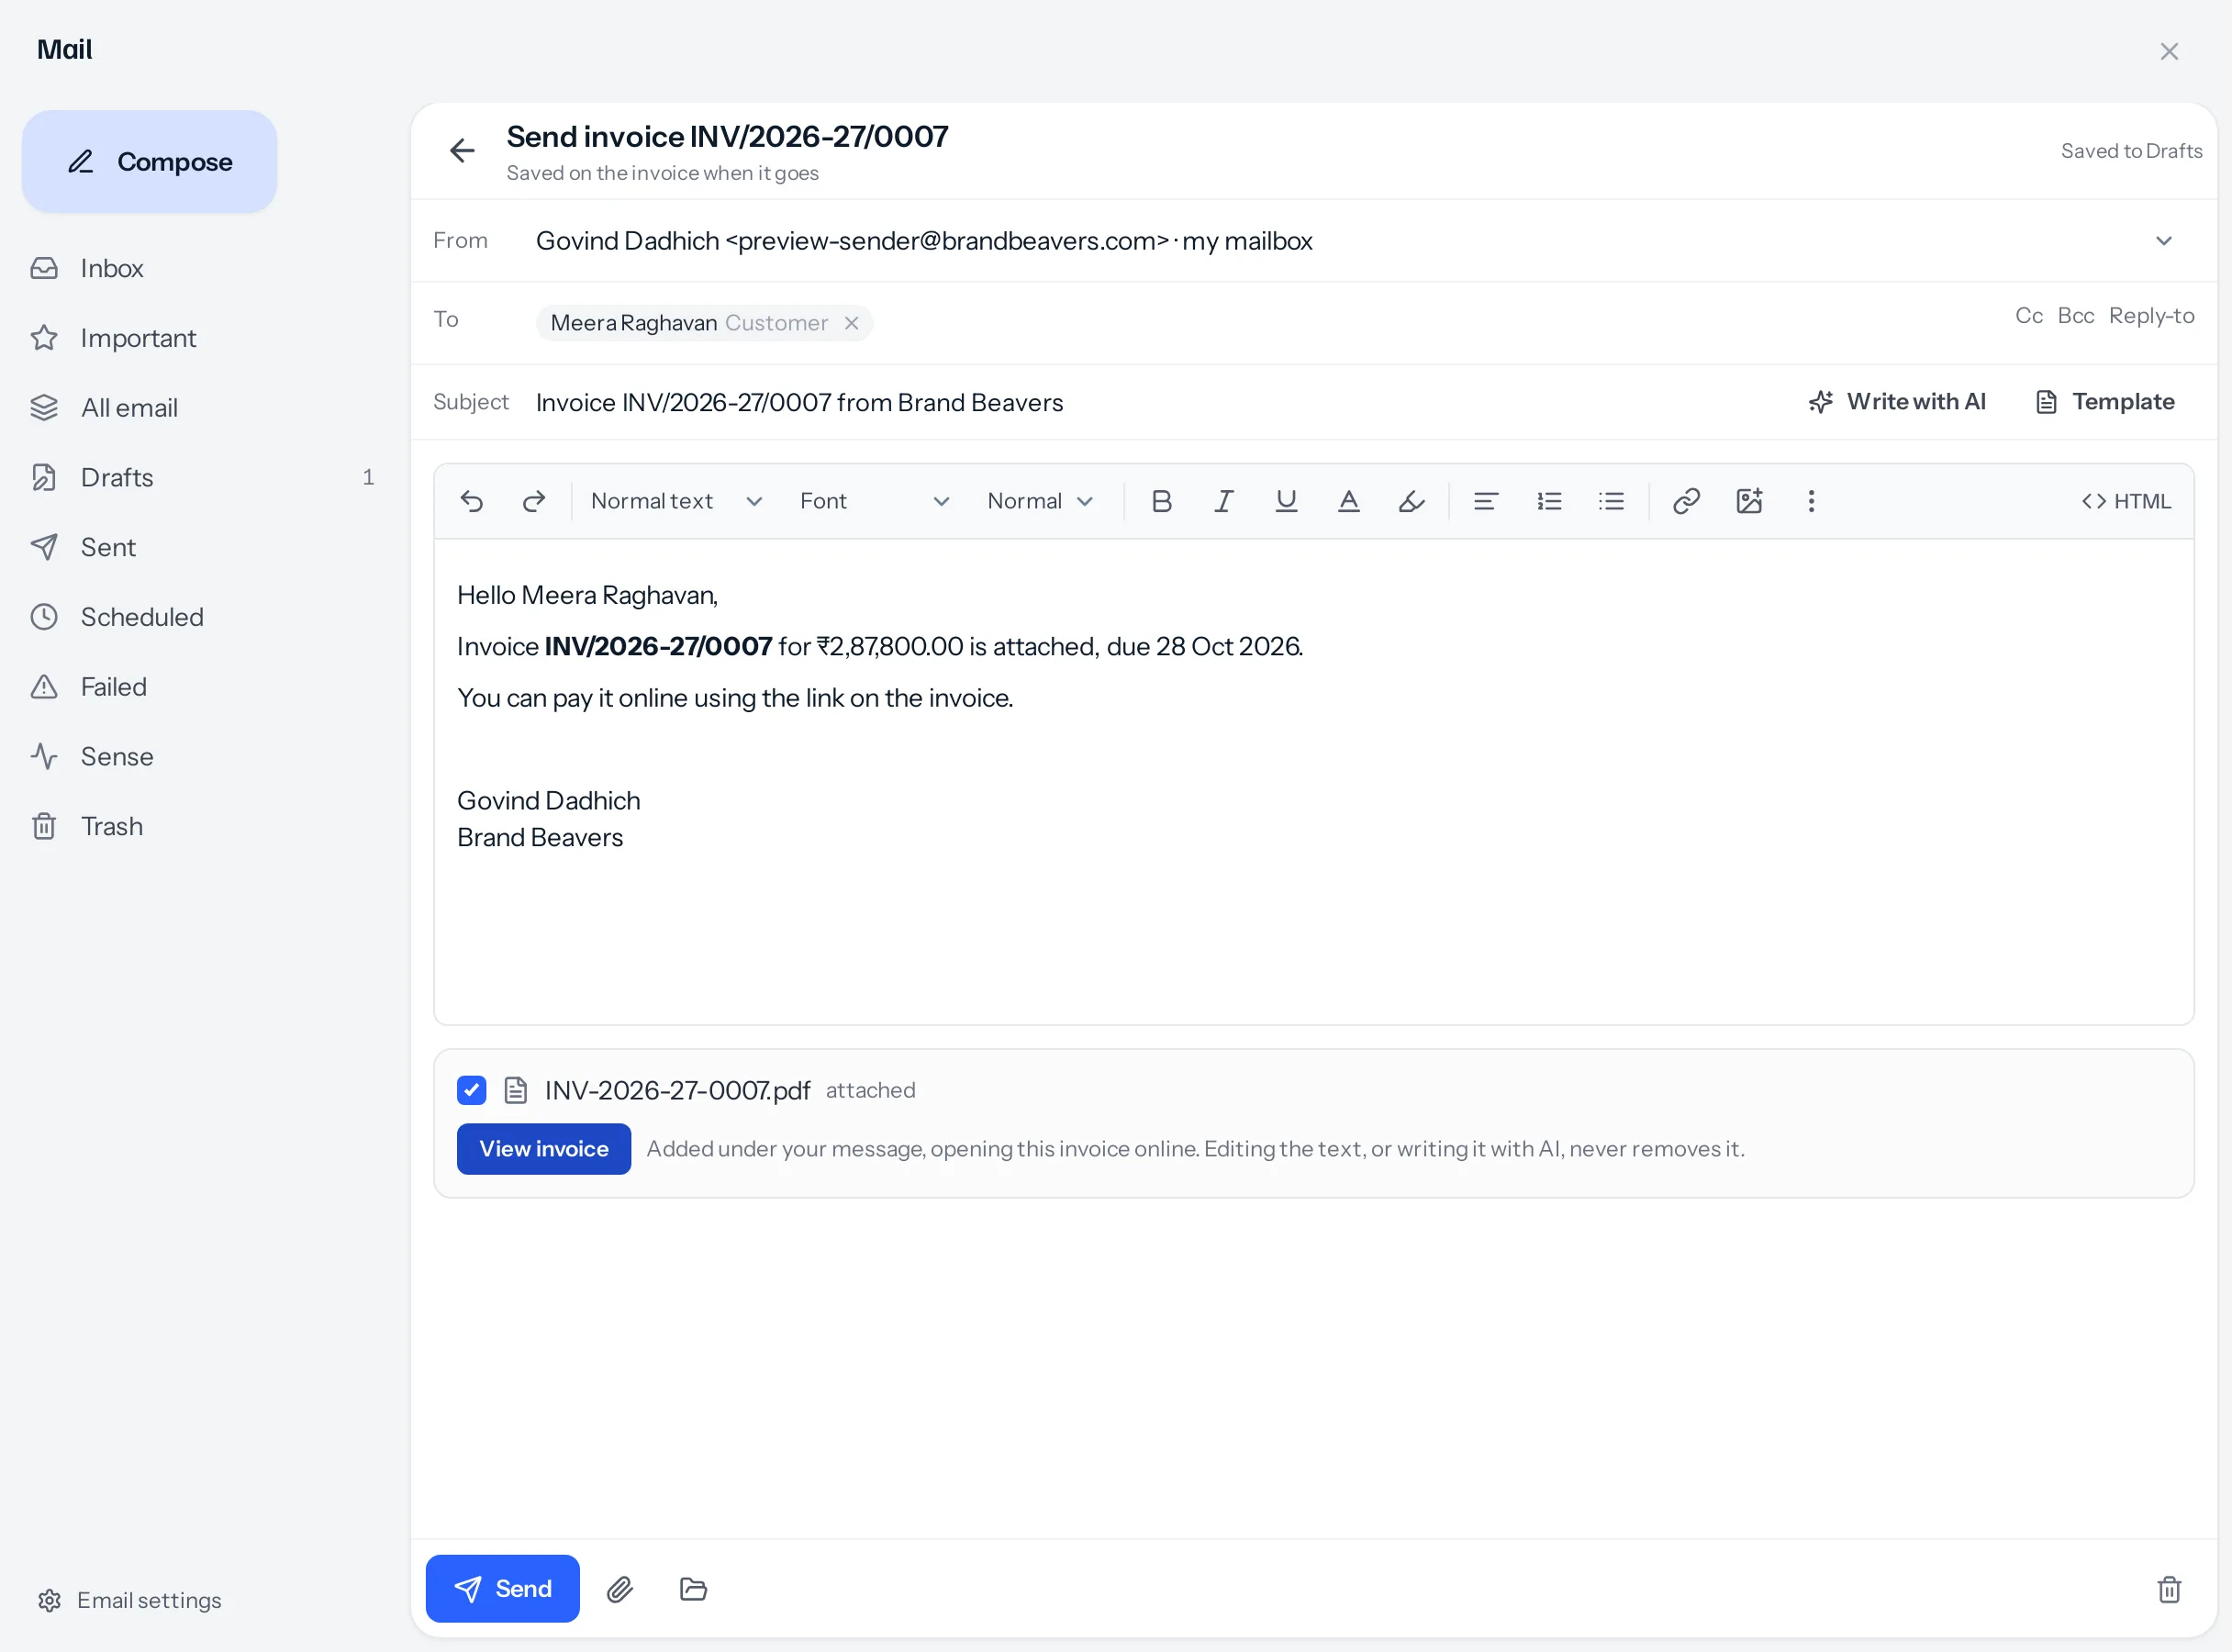The image size is (2232, 1652).
Task: Attach a file with paperclip icon
Action: click(x=620, y=1589)
